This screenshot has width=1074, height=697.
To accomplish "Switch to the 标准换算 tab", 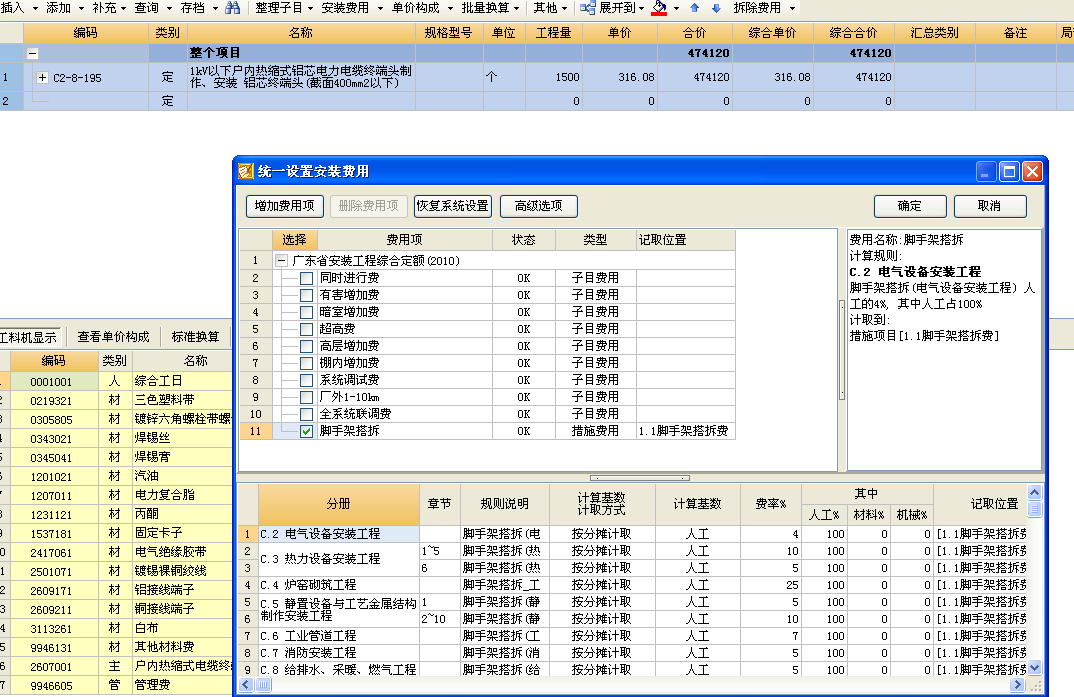I will click(195, 337).
